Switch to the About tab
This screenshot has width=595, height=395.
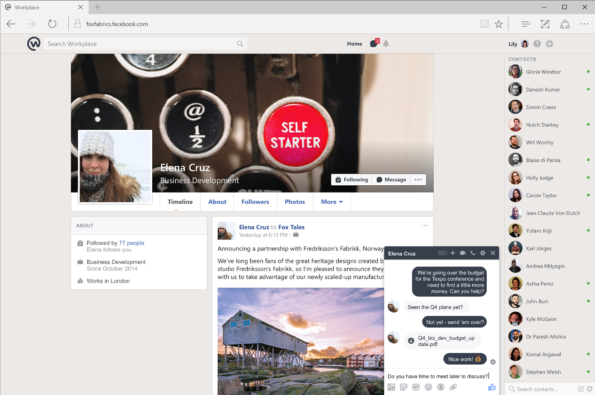217,202
